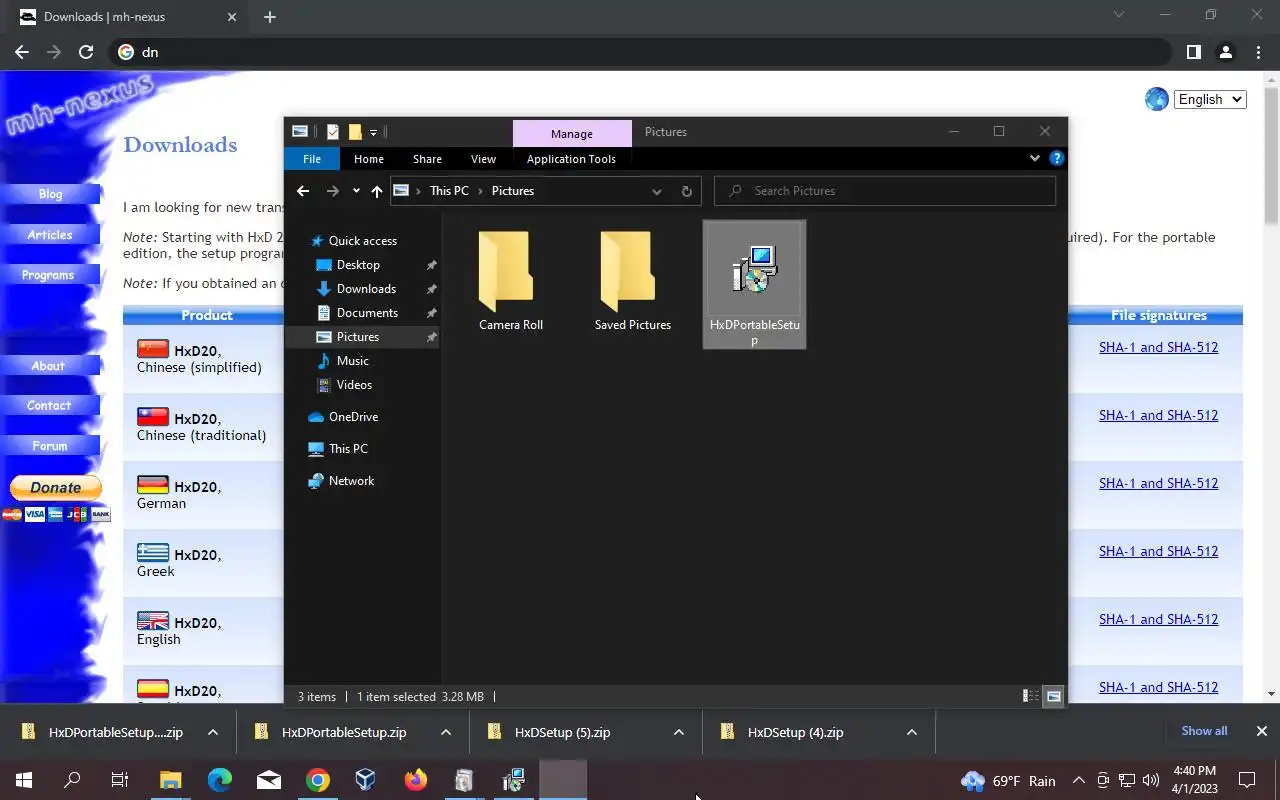Select Documents in navigation pane

pos(367,313)
